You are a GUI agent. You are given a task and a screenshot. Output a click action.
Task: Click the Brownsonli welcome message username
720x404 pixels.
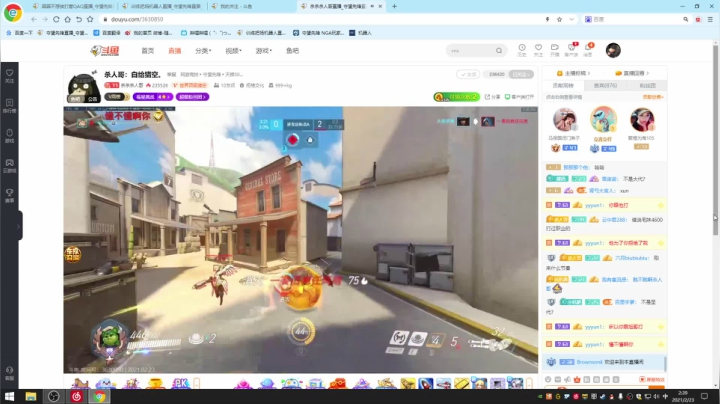coord(589,362)
